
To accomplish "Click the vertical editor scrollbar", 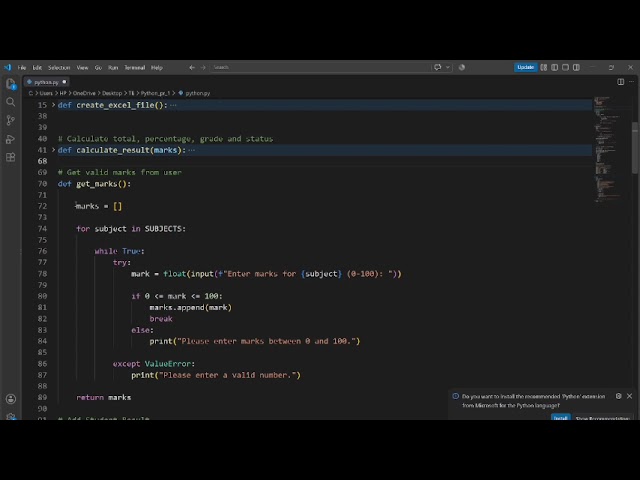I will pyautogui.click(x=635, y=147).
